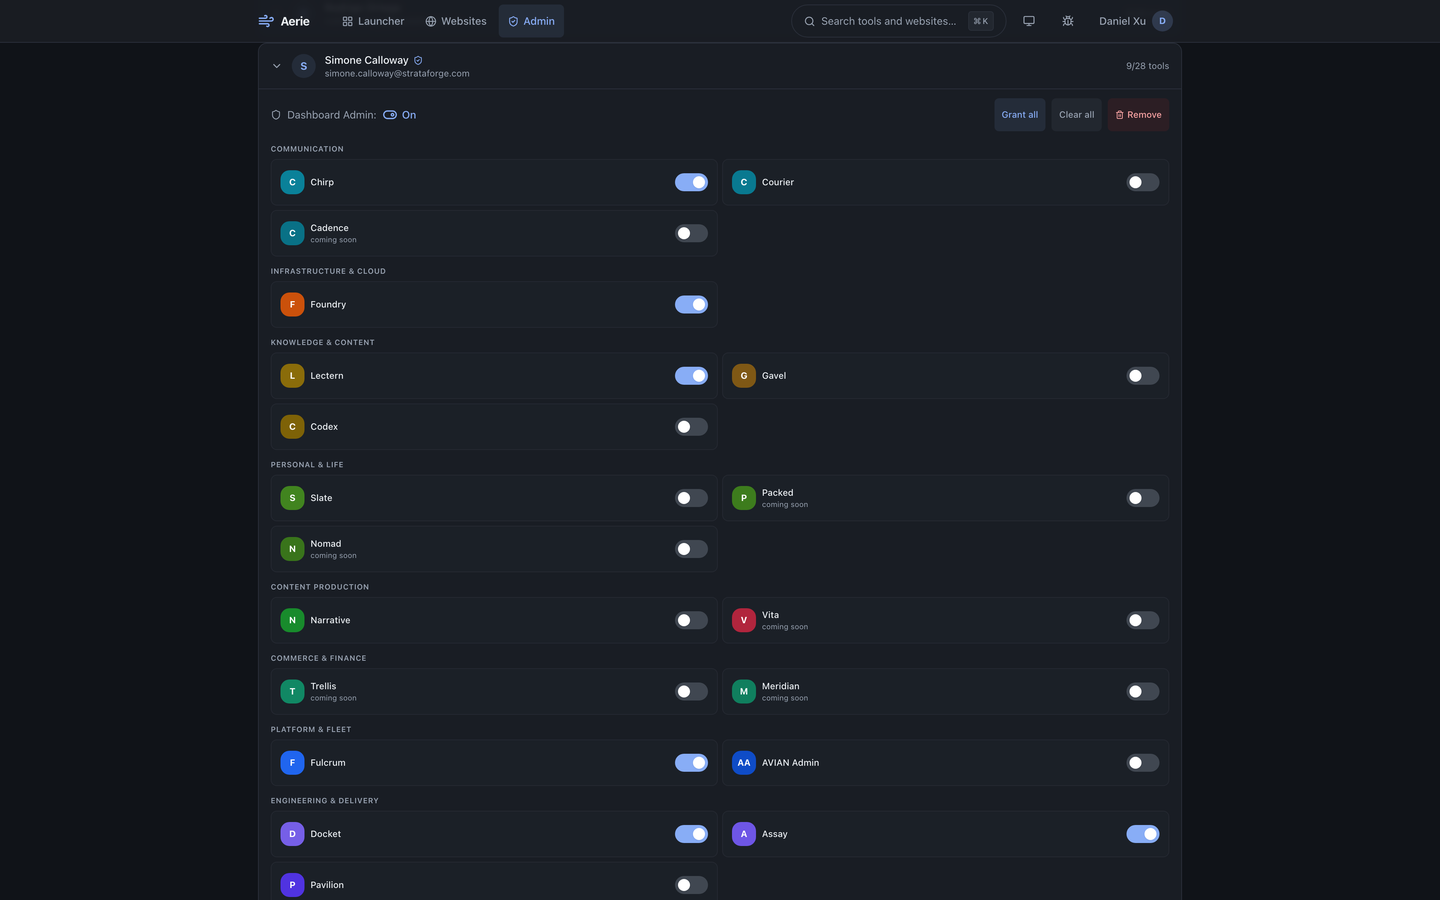Click the Docket app icon
This screenshot has height=900, width=1440.
[292, 834]
